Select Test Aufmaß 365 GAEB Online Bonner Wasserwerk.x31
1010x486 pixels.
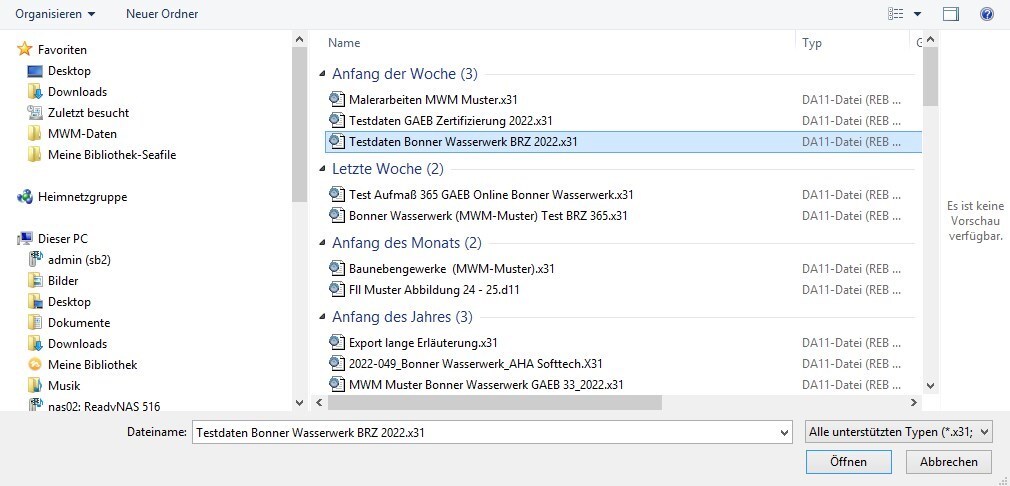[491, 194]
